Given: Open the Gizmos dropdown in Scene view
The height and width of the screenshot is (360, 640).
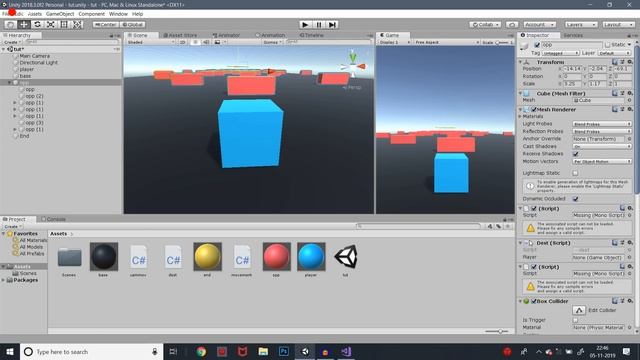Looking at the screenshot, I should (x=272, y=42).
